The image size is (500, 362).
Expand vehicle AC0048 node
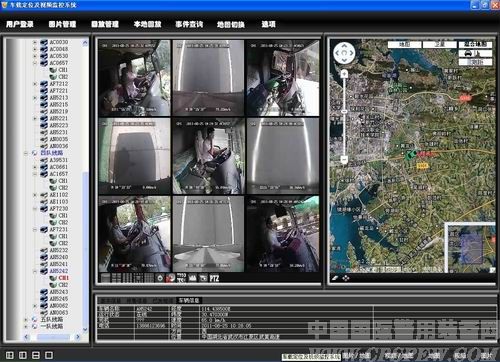point(35,49)
